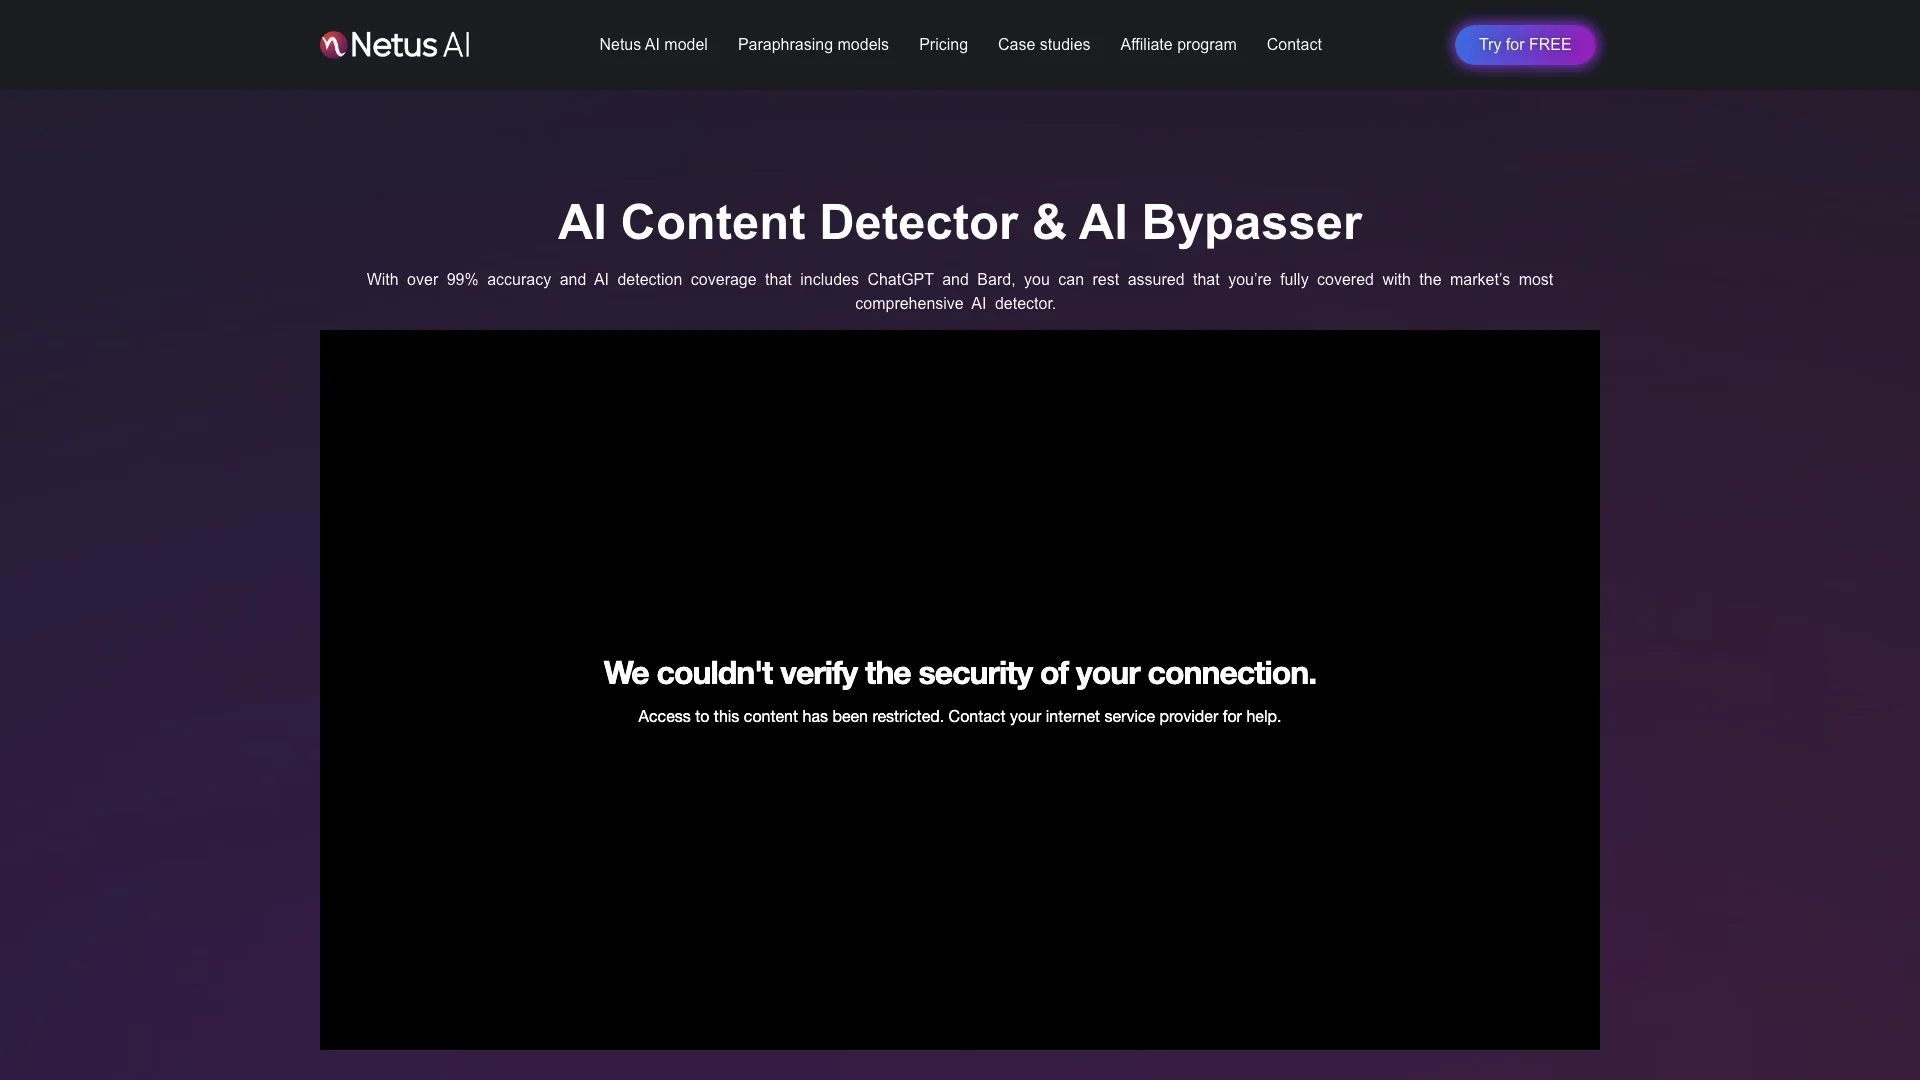
Task: Click the Pricing navigation icon
Action: click(942, 45)
